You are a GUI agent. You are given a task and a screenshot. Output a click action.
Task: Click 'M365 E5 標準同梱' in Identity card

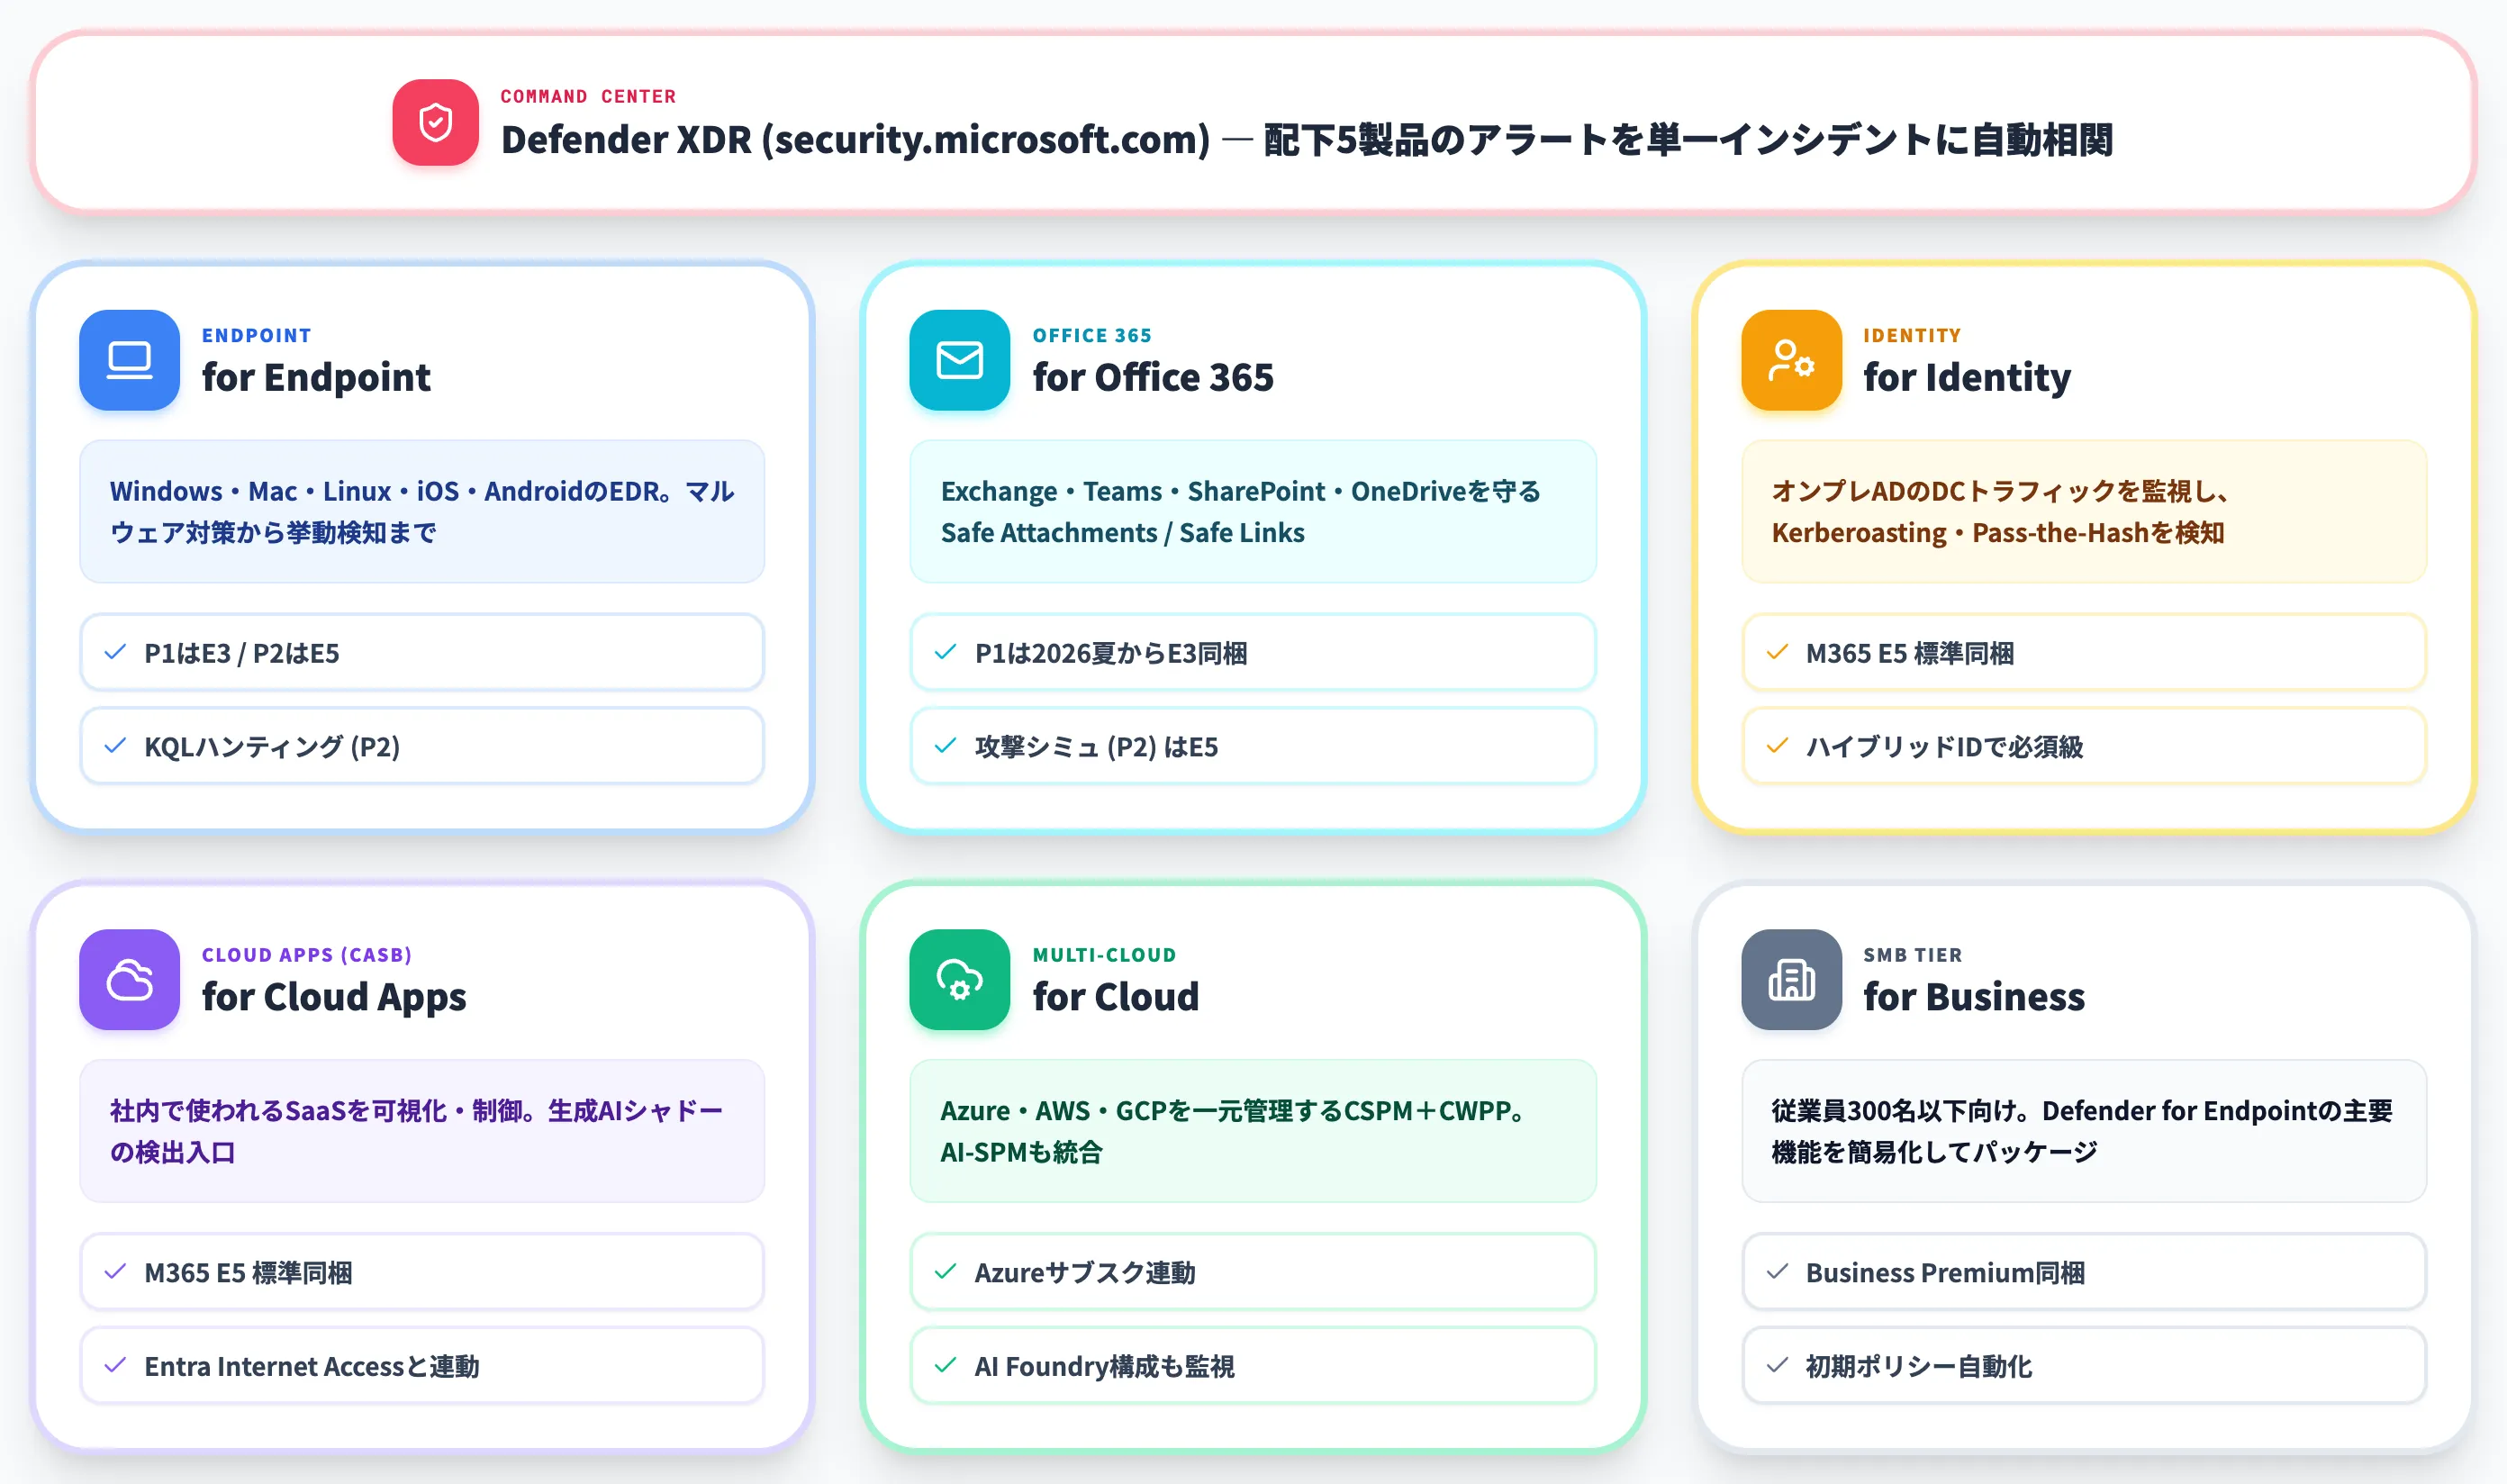[x=2084, y=652]
